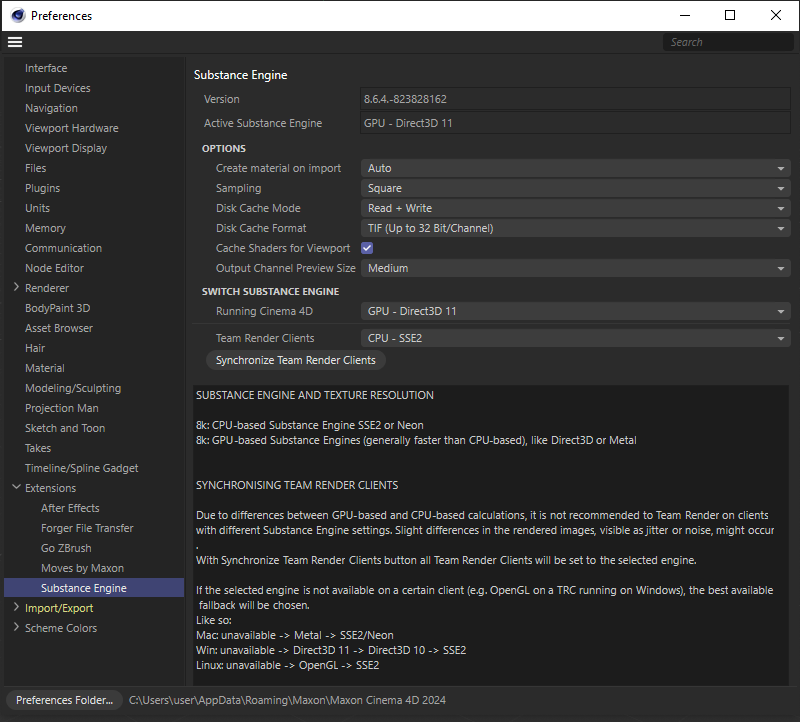Click the Active Substance Engine field
The width and height of the screenshot is (800, 722).
pos(575,123)
